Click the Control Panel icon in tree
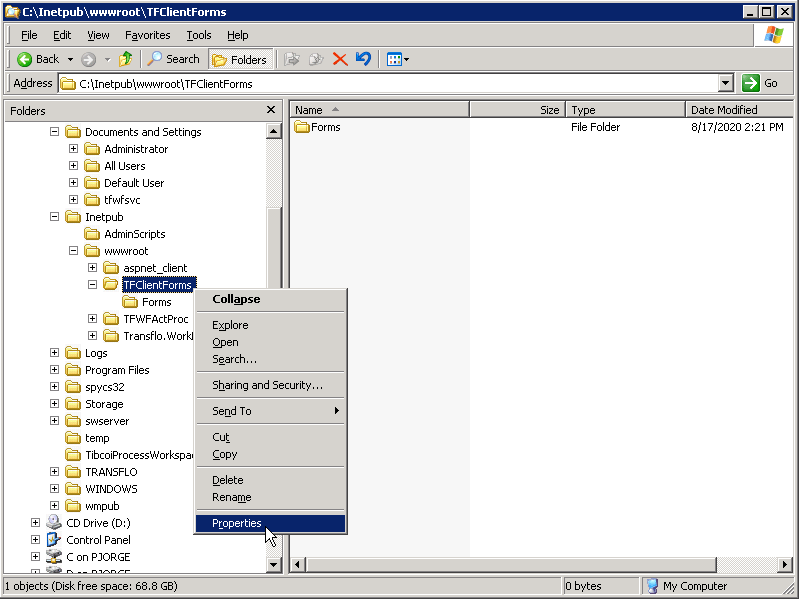The width and height of the screenshot is (799, 599). pos(54,539)
